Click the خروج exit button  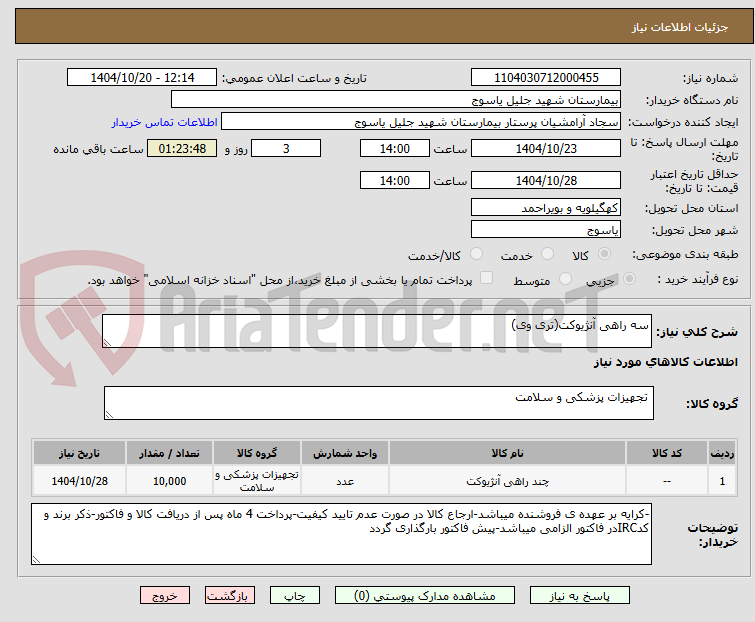(x=165, y=596)
